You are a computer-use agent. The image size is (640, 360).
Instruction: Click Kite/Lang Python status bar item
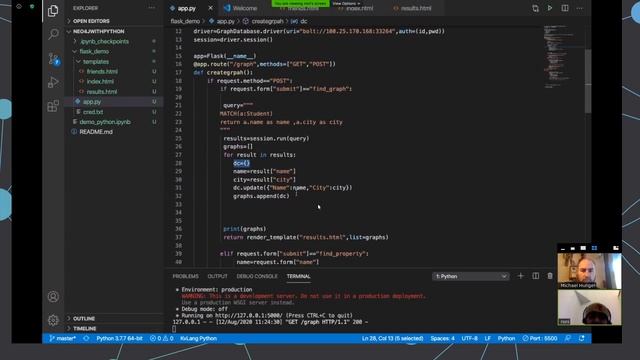click(198, 338)
